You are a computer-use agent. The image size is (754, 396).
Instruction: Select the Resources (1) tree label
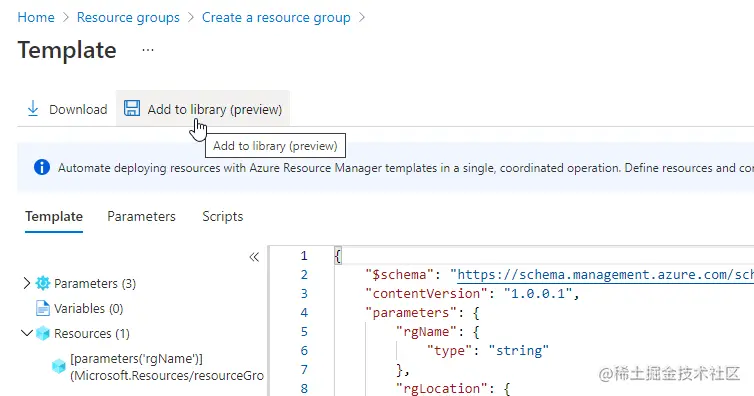[92, 333]
